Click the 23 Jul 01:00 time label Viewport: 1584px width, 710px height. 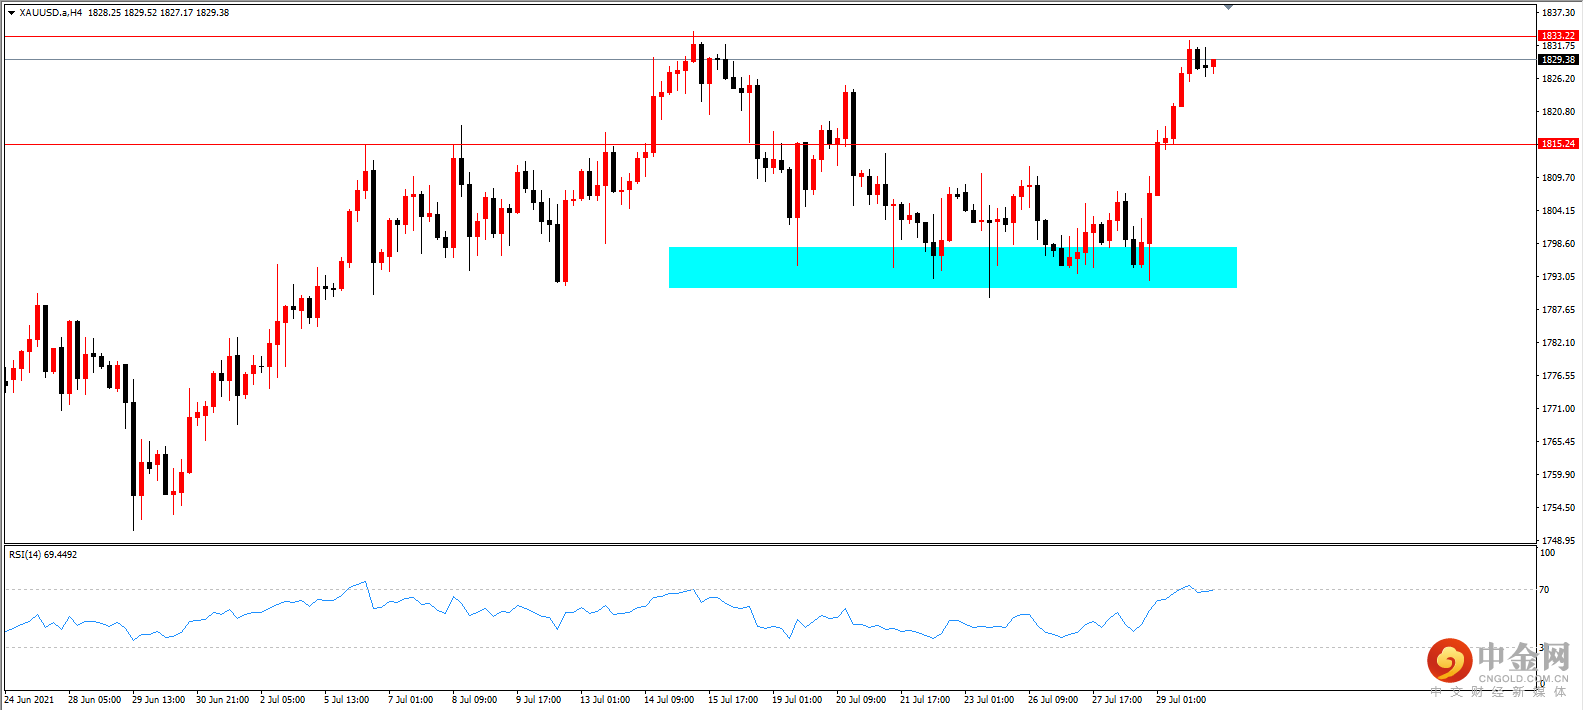click(x=989, y=700)
